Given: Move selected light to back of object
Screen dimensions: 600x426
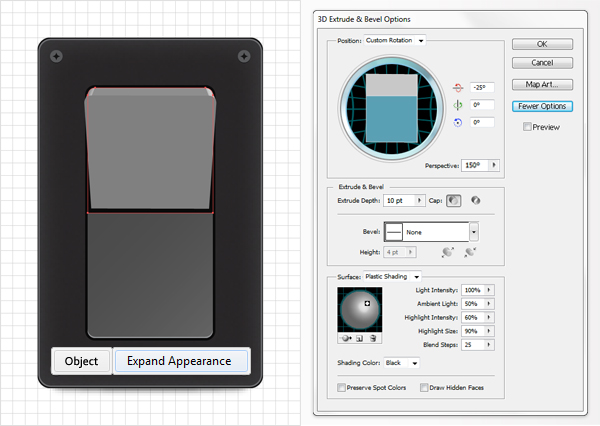Looking at the screenshot, I should pos(346,338).
